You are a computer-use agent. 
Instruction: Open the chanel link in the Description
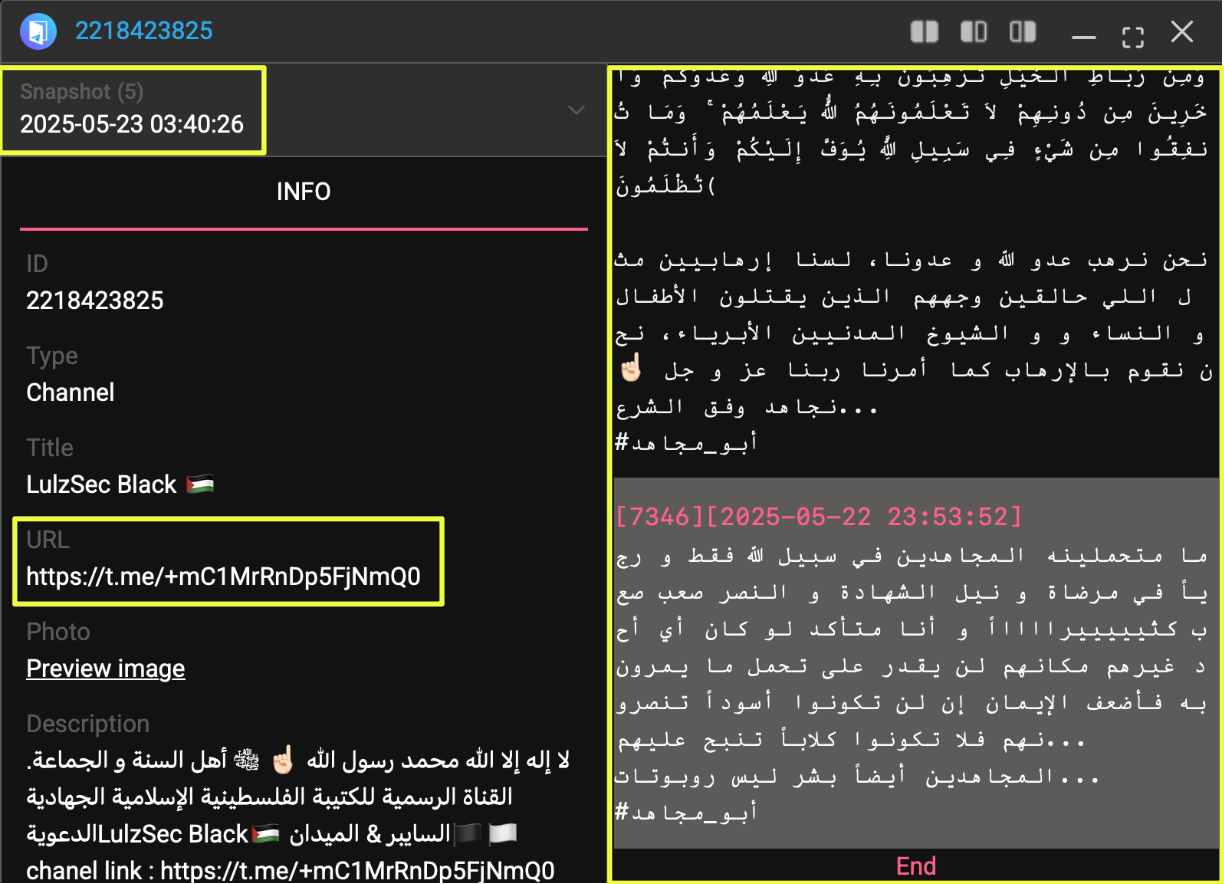pyautogui.click(x=357, y=869)
